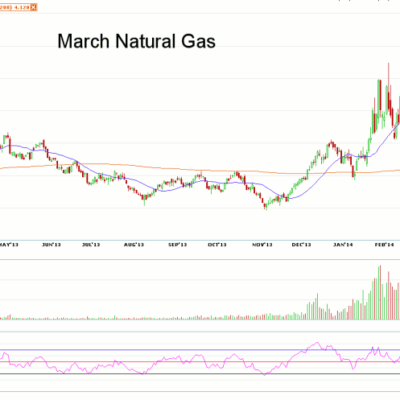Select the FEB'14 date axis label
The width and height of the screenshot is (400, 400).
384,245
